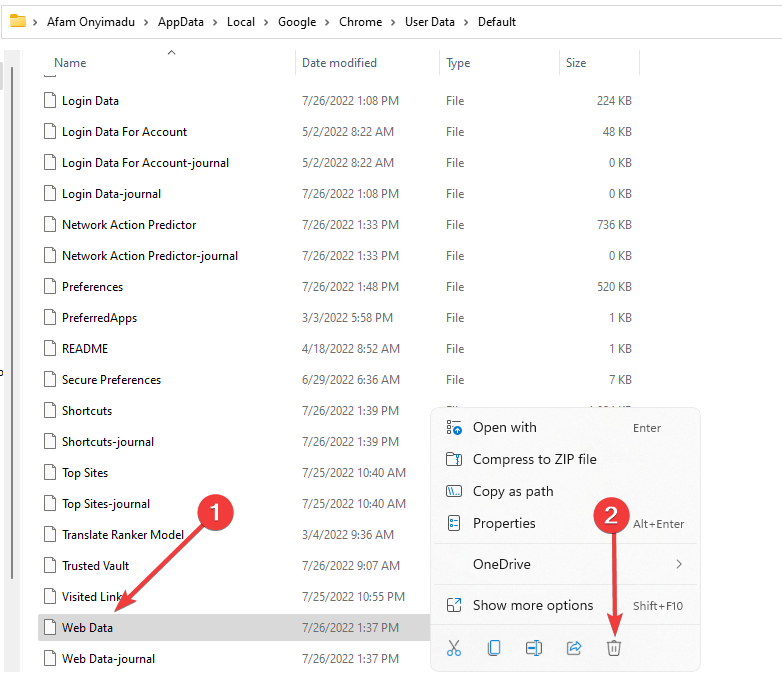The image size is (782, 675).
Task: Choose Copy as path option
Action: click(513, 491)
